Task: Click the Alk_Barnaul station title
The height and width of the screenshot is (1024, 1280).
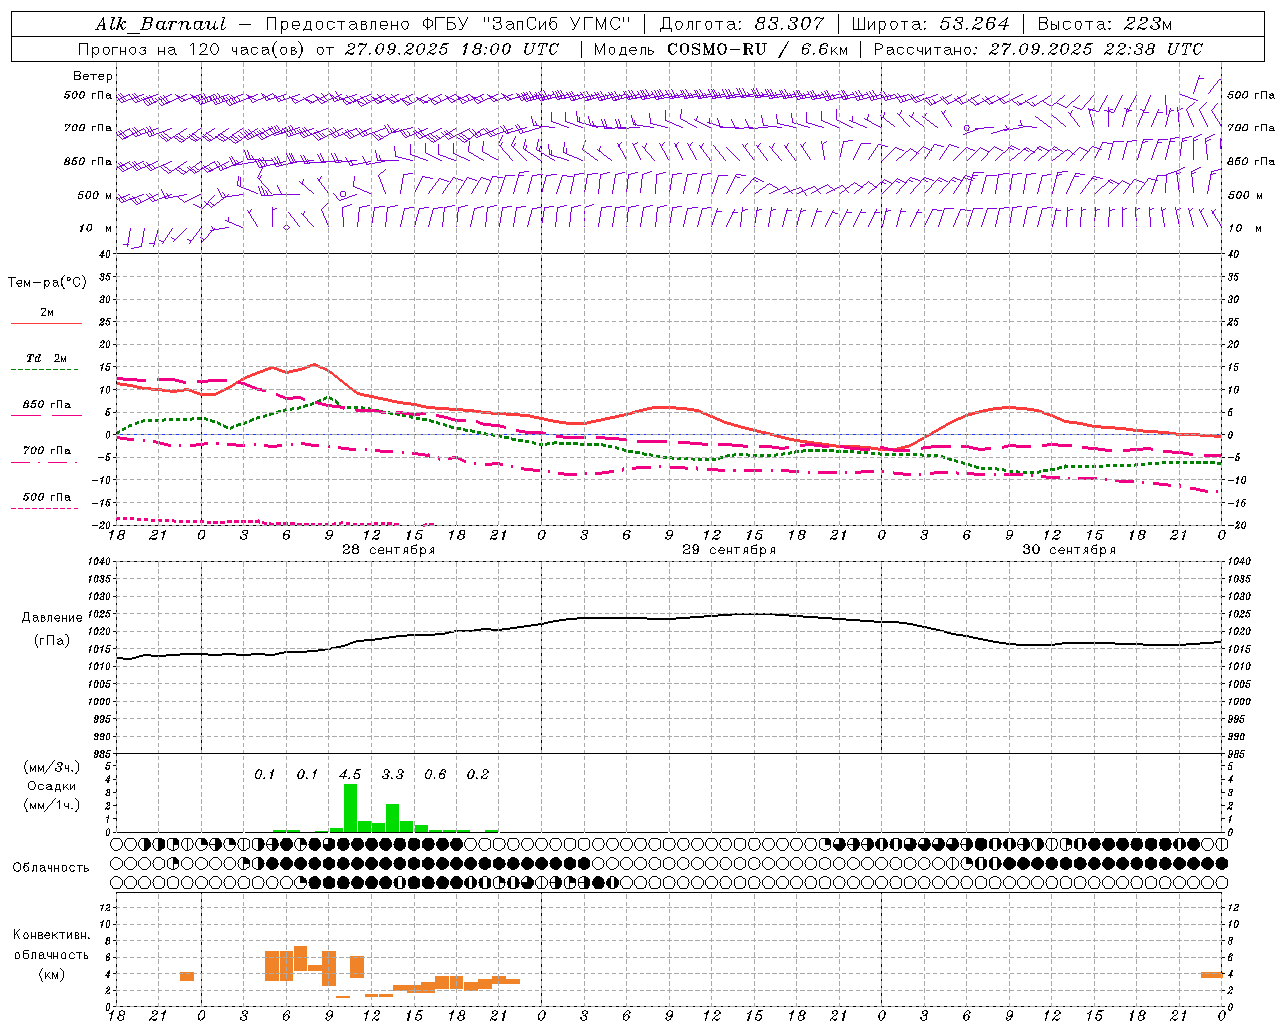Action: 161,24
